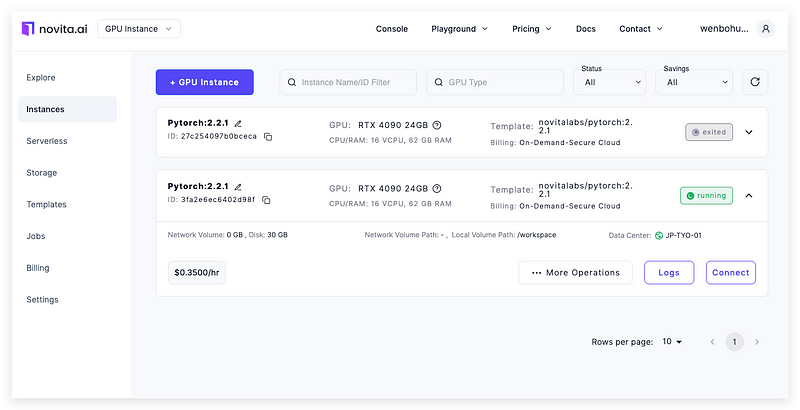This screenshot has width=800, height=410.
Task: View Logs of running instance
Action: (669, 273)
